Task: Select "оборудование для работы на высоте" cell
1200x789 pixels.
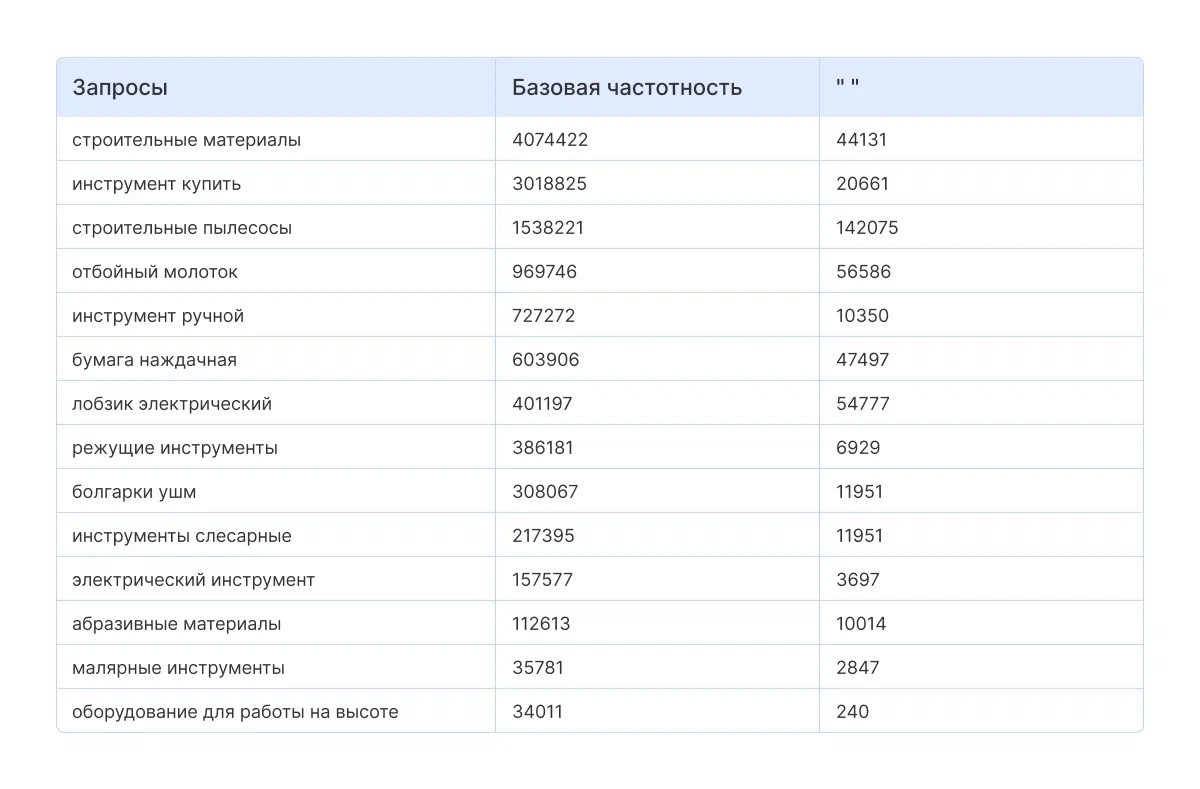Action: 235,712
